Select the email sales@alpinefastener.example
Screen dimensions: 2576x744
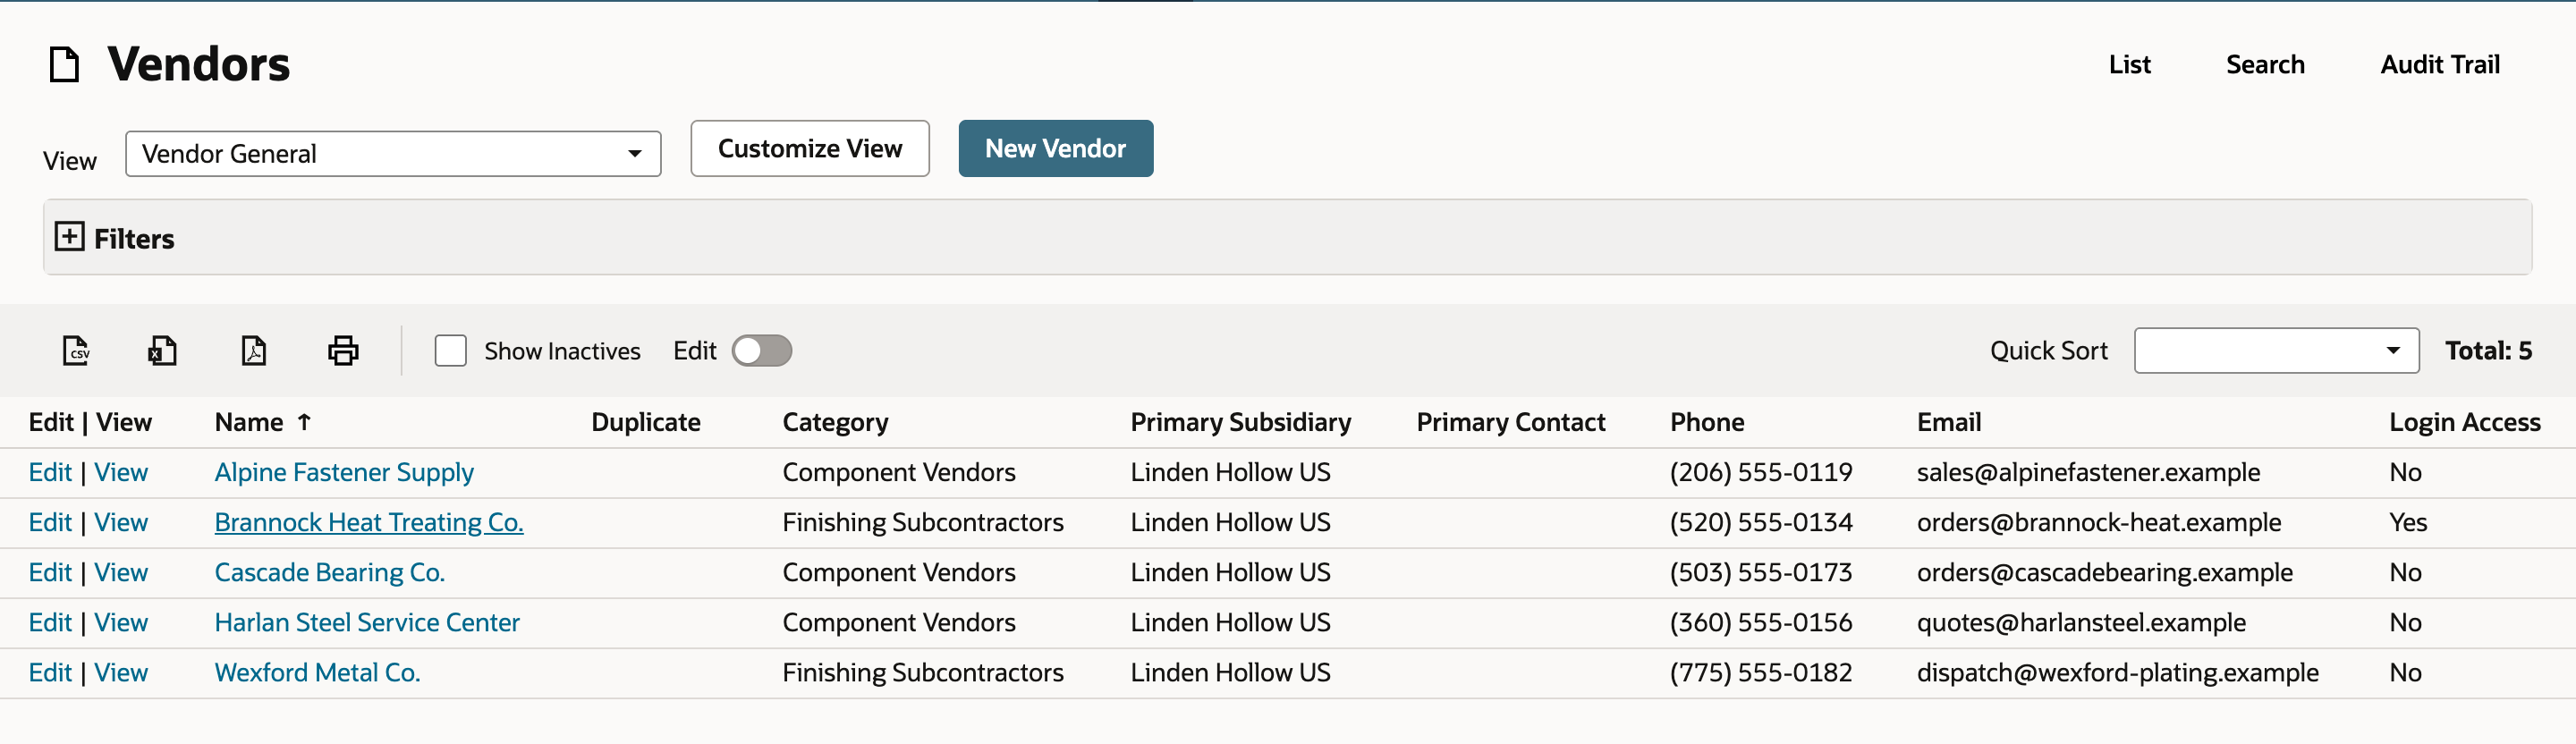click(2088, 472)
